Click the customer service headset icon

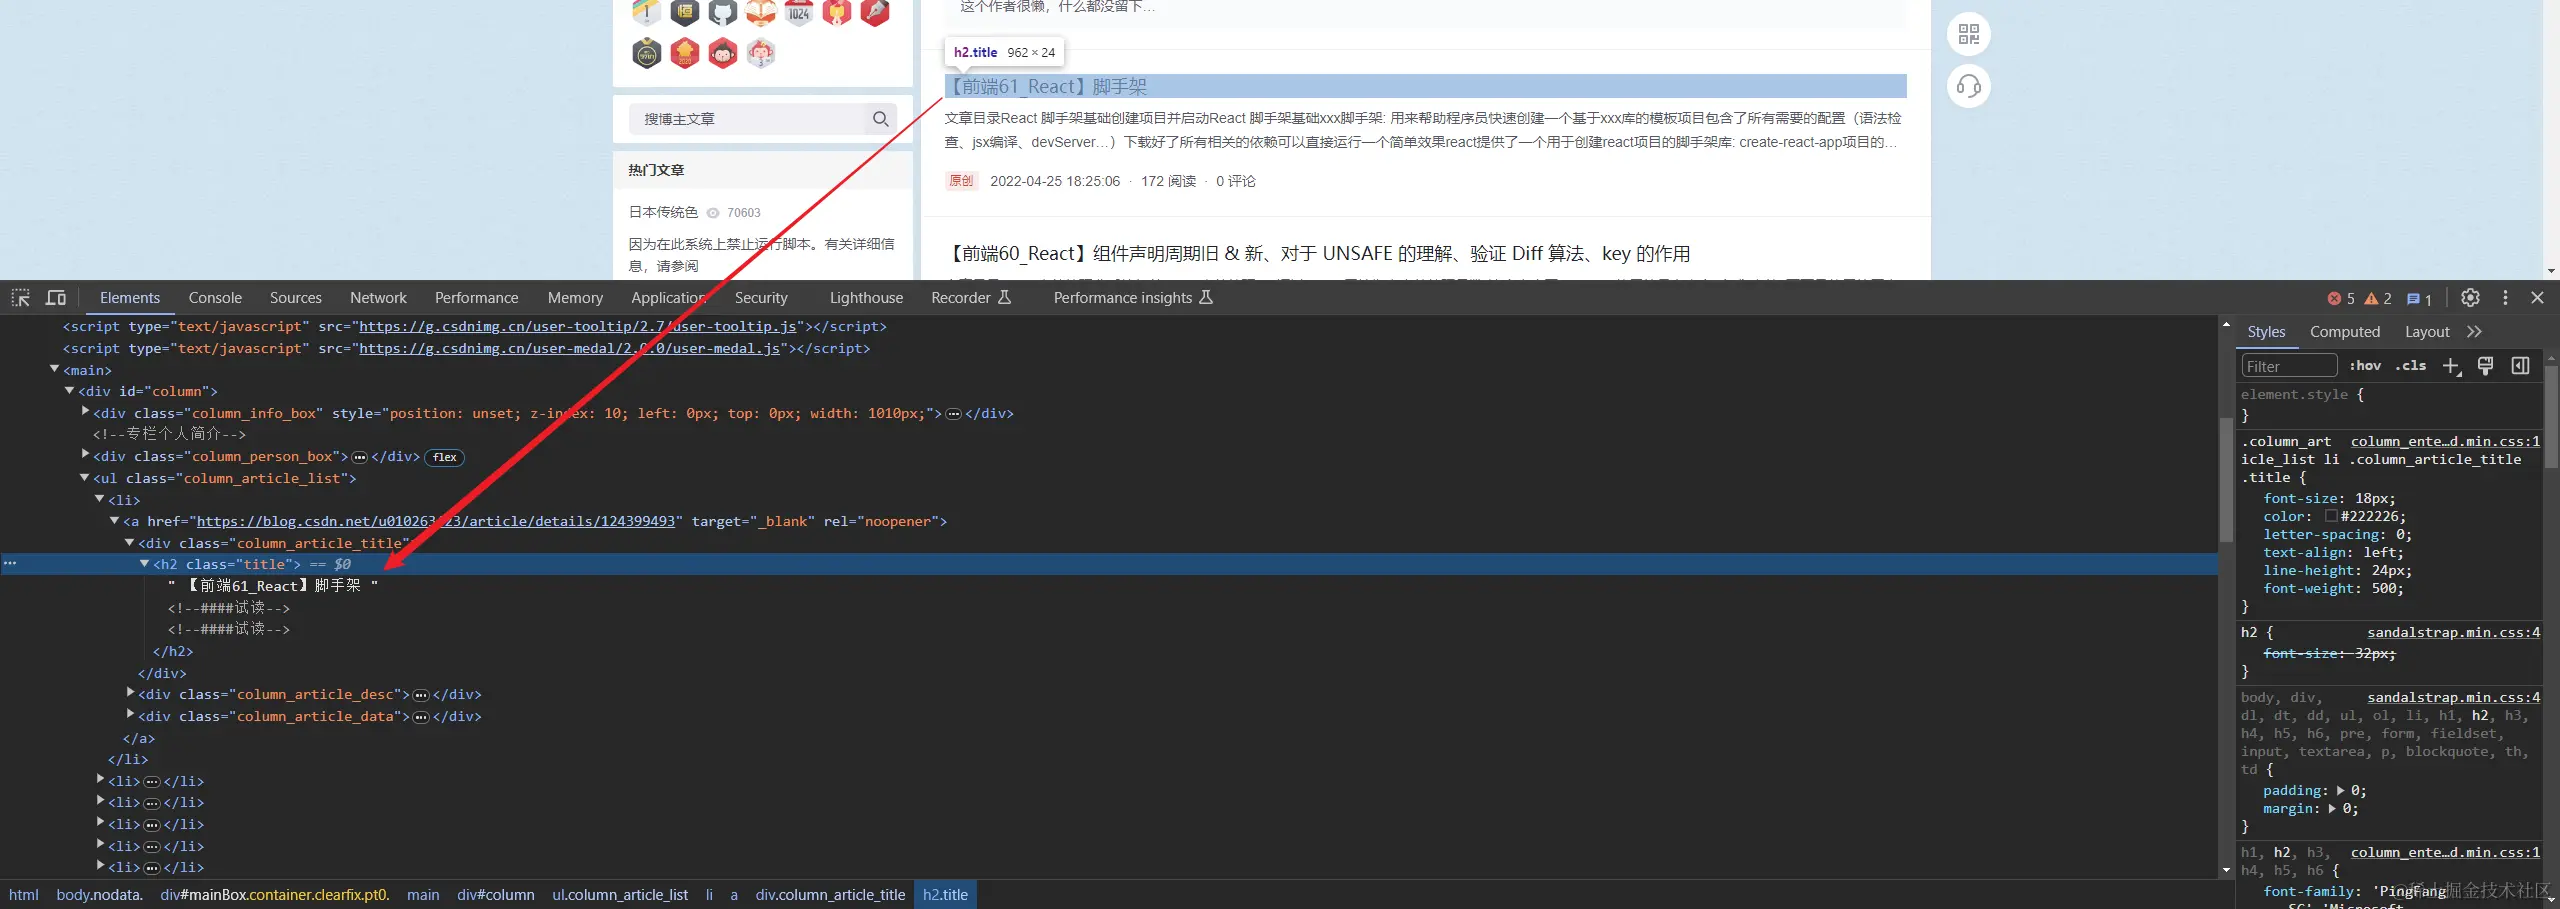[1969, 87]
